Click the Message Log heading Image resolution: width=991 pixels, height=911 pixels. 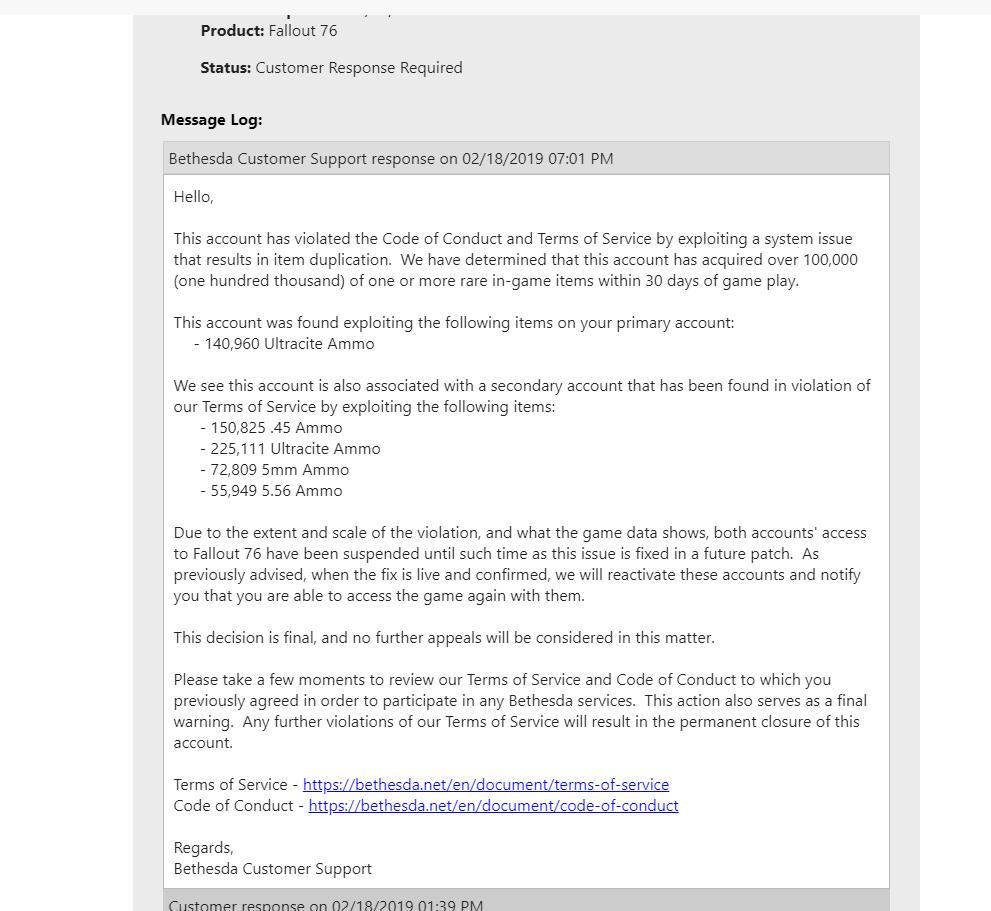tap(211, 120)
